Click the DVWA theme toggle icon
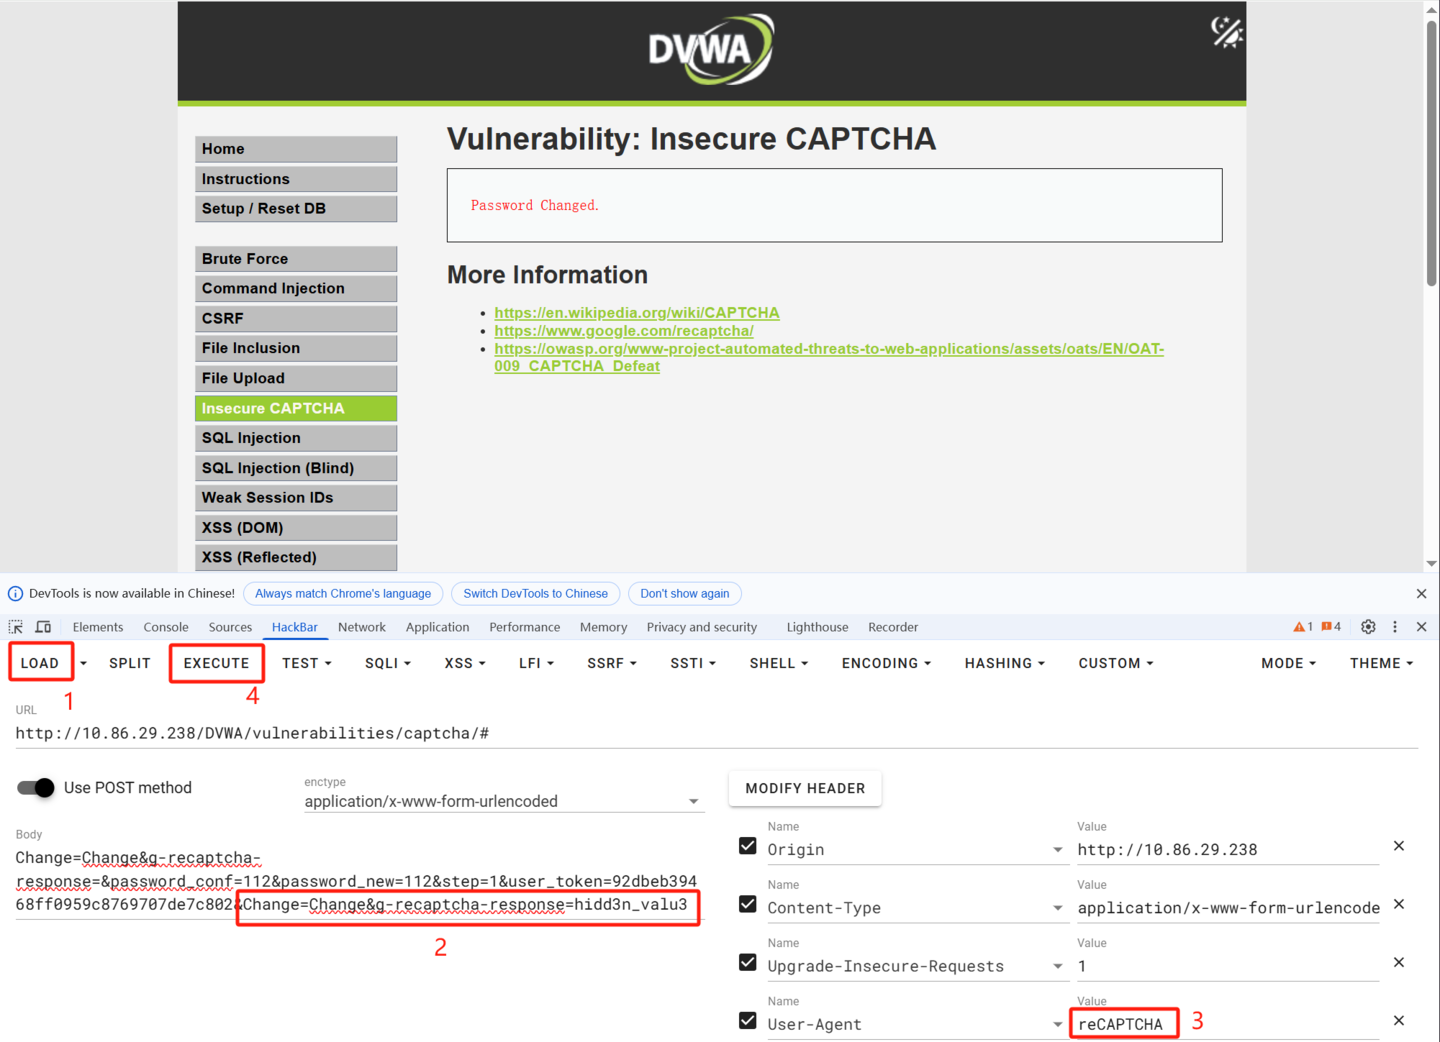The width and height of the screenshot is (1440, 1042). coord(1226,32)
